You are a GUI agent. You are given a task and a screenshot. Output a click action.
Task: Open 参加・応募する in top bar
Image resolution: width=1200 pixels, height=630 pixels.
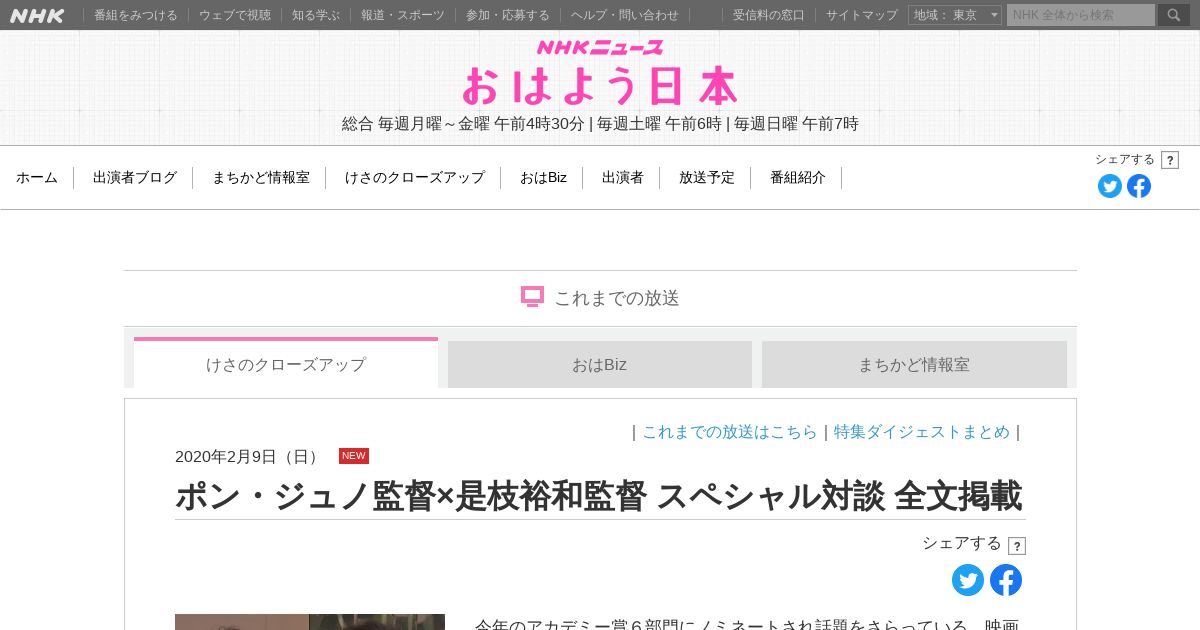pyautogui.click(x=508, y=15)
